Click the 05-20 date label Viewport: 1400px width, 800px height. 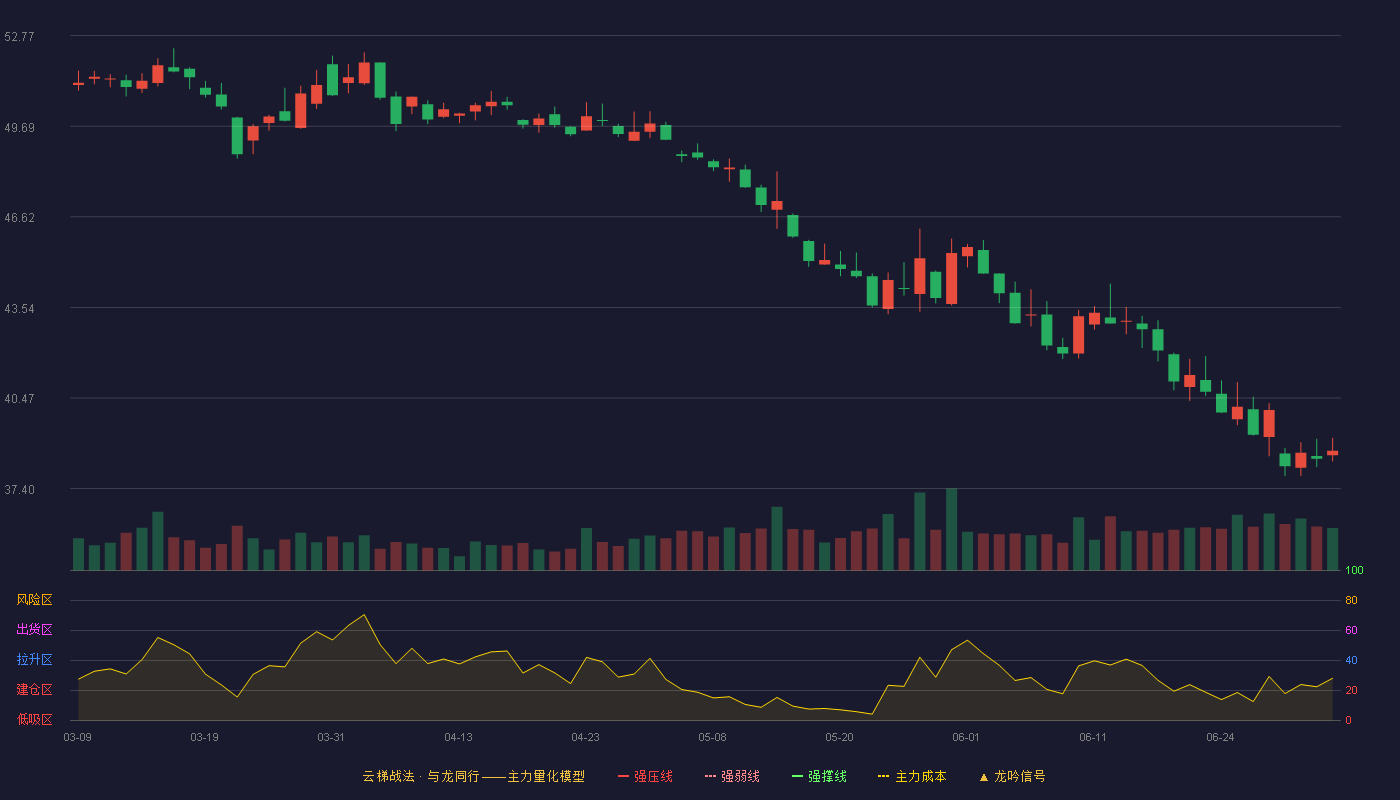840,737
